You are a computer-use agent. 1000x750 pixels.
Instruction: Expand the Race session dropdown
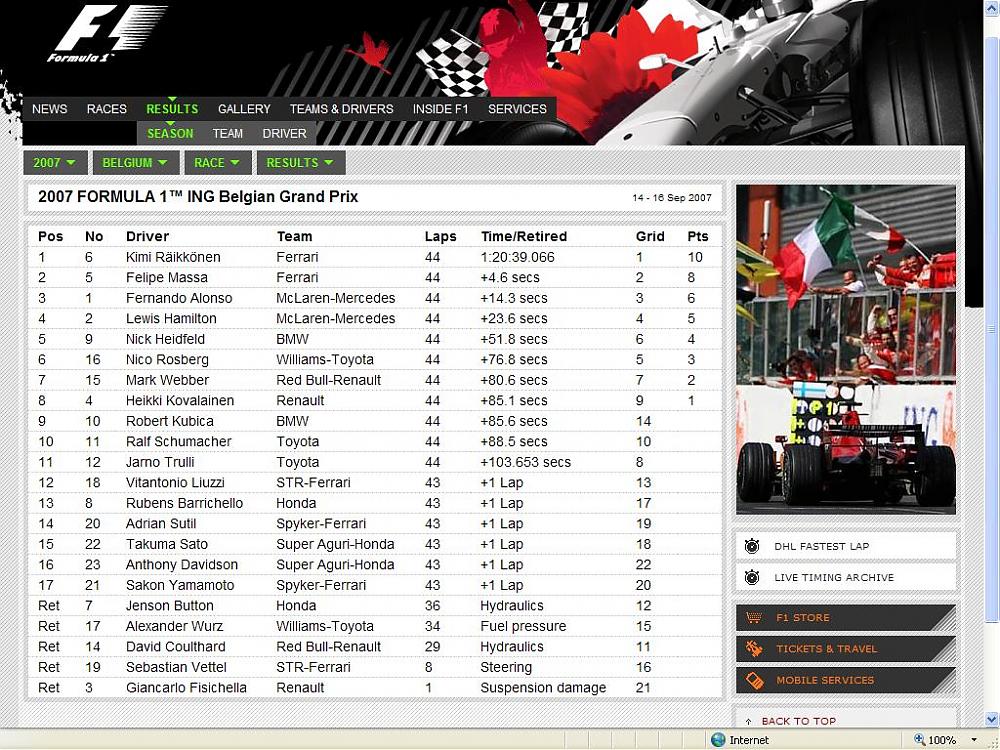pos(217,163)
